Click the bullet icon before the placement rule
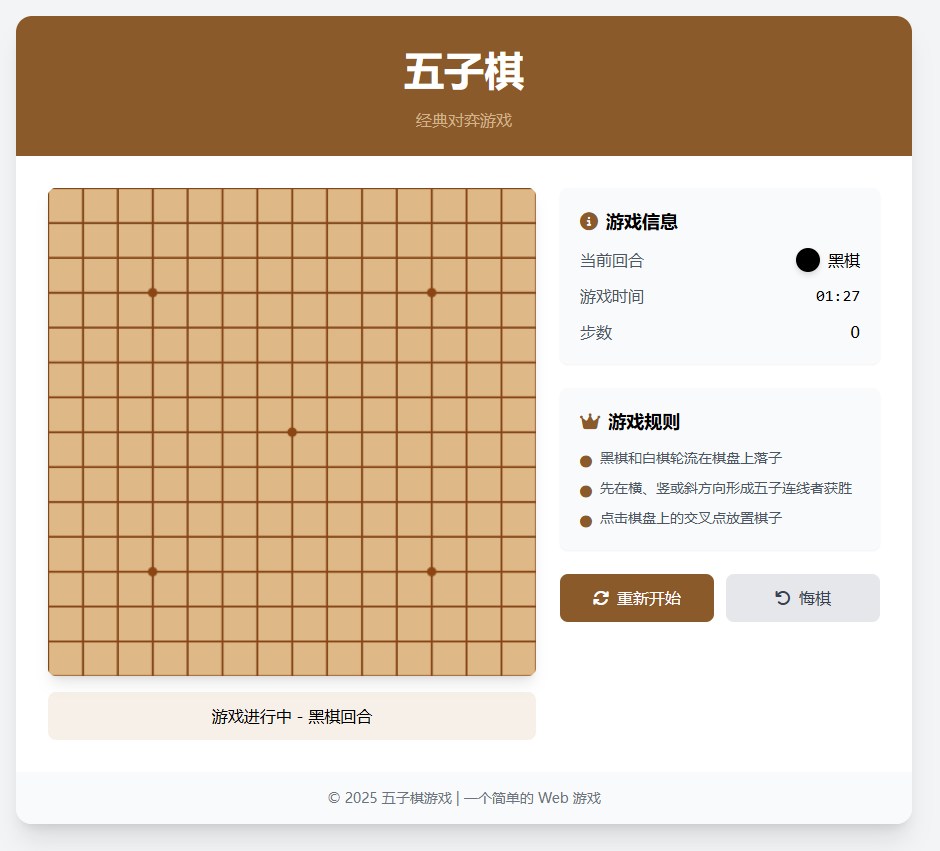Image resolution: width=940 pixels, height=851 pixels. tap(585, 520)
